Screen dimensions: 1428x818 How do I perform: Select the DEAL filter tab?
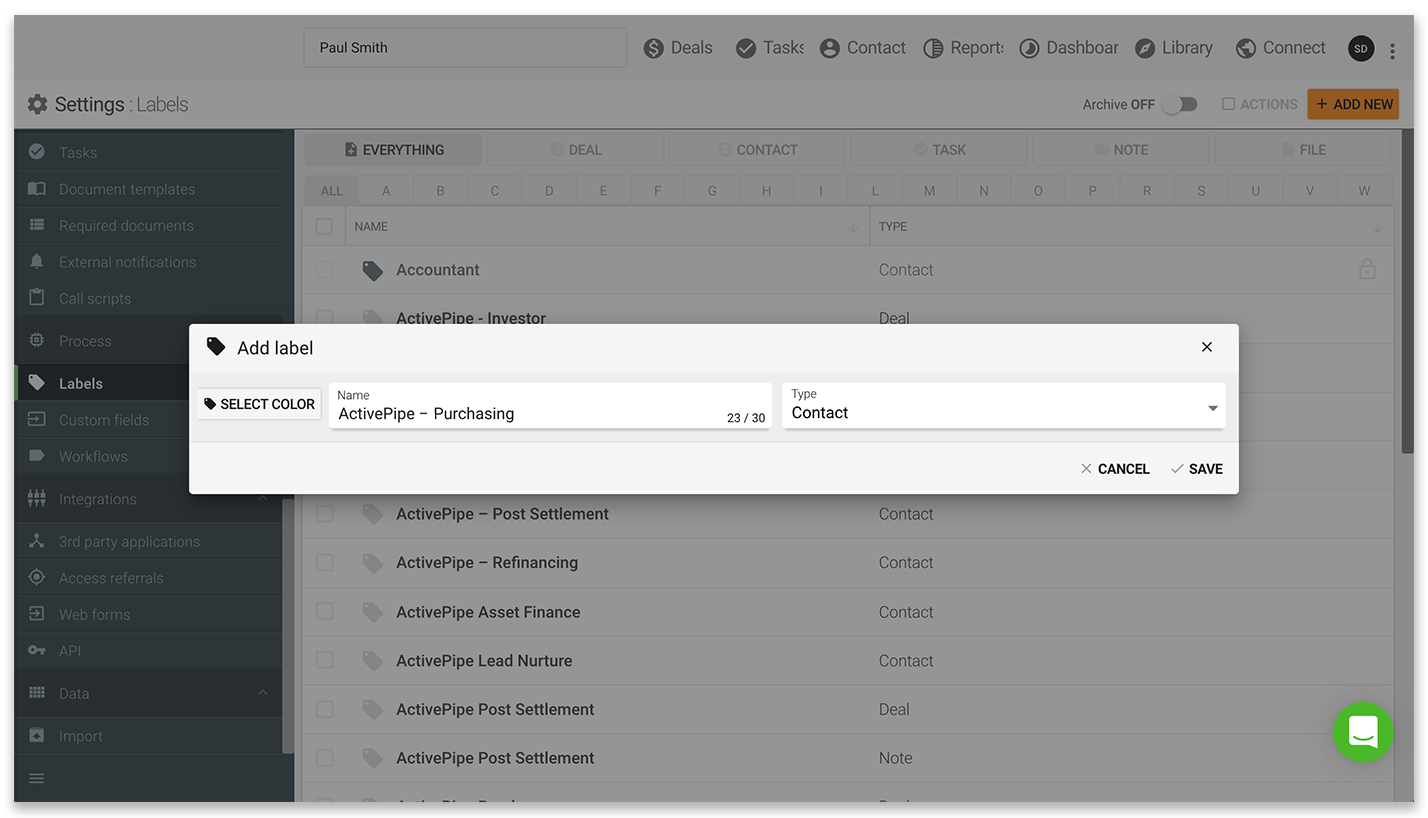point(575,150)
